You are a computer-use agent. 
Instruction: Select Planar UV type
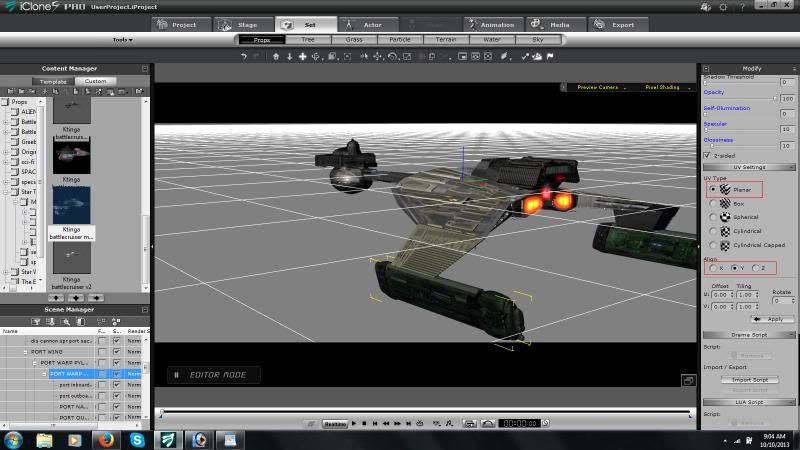tap(713, 189)
